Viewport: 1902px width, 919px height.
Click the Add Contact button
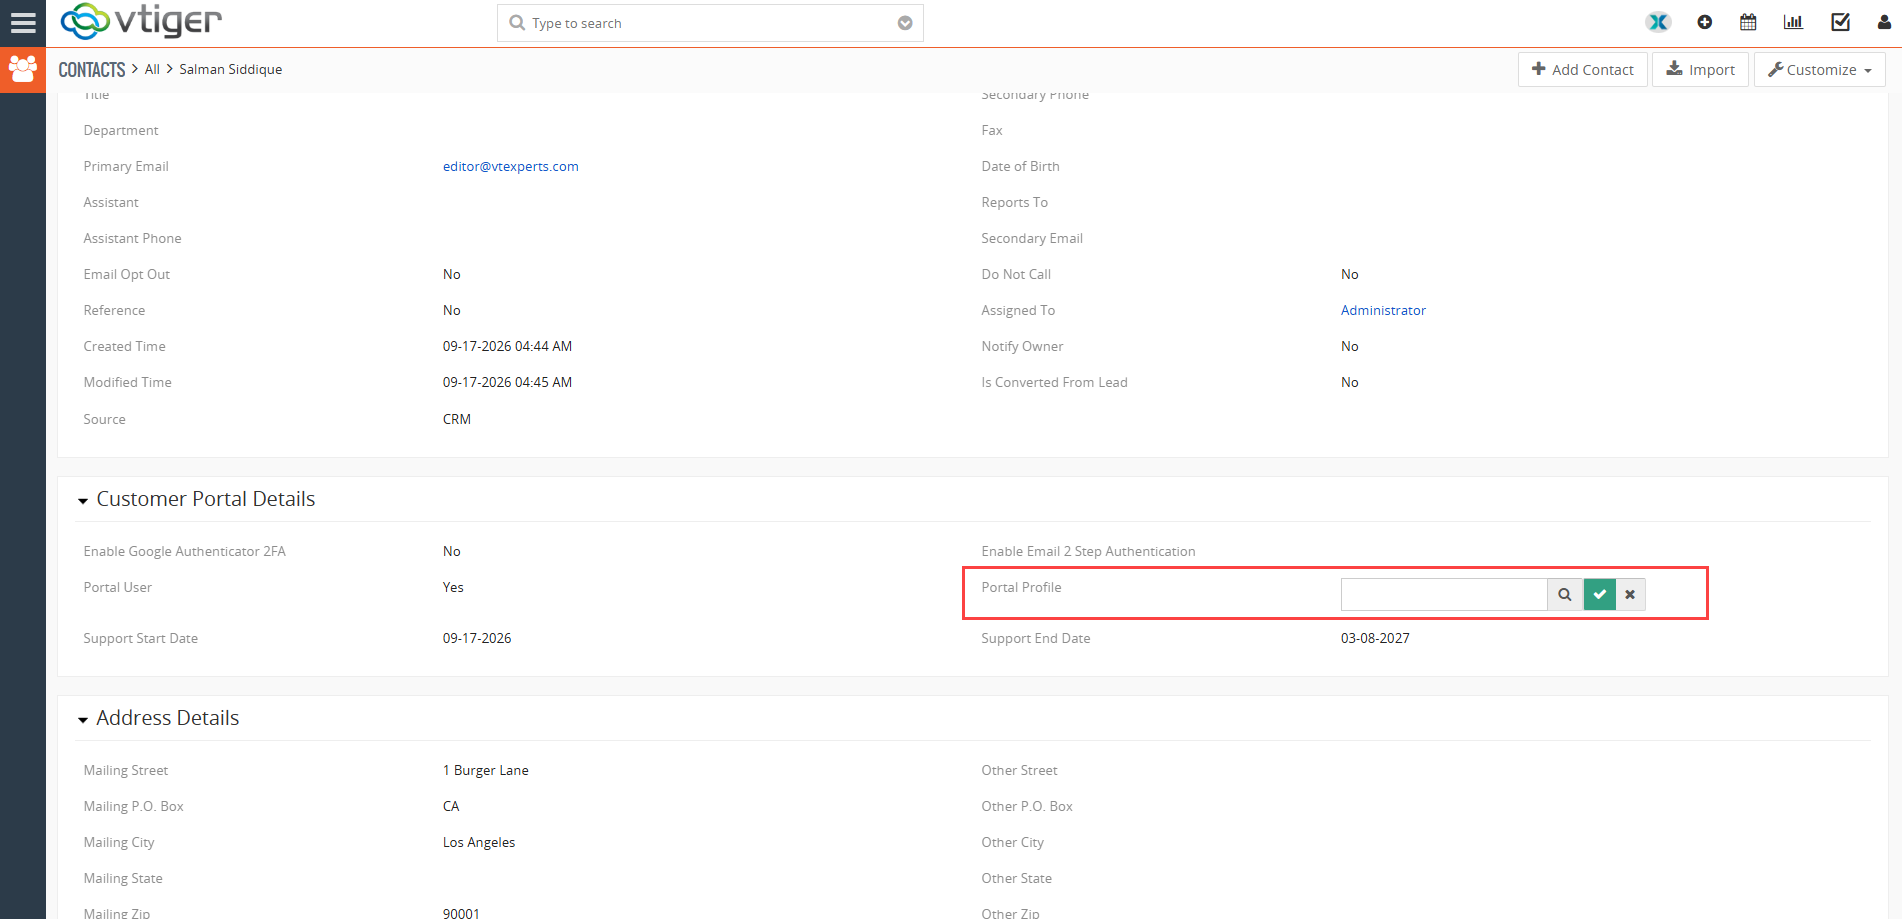click(1583, 70)
